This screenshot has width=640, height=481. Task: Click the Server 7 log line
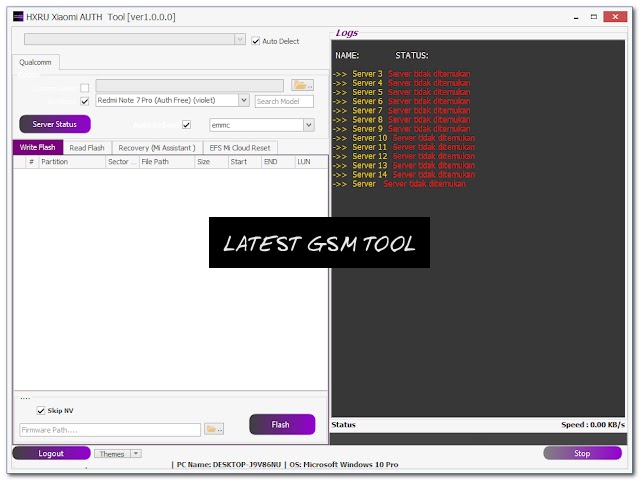[402, 111]
